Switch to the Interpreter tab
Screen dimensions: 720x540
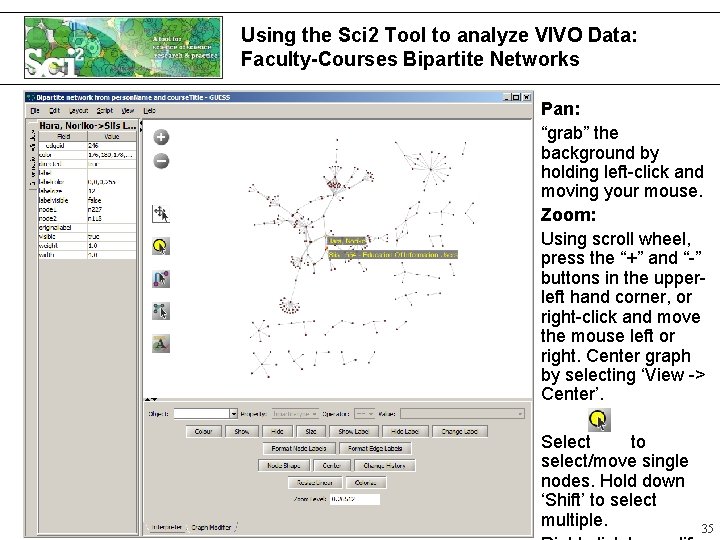pyautogui.click(x=167, y=527)
